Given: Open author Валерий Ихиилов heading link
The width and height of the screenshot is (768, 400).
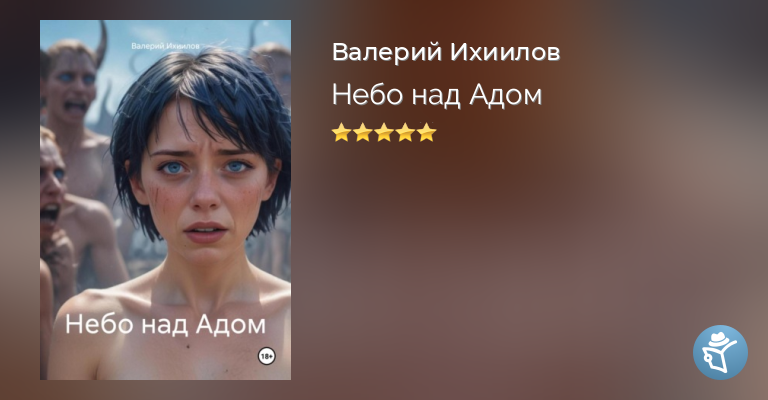Looking at the screenshot, I should coord(446,52).
